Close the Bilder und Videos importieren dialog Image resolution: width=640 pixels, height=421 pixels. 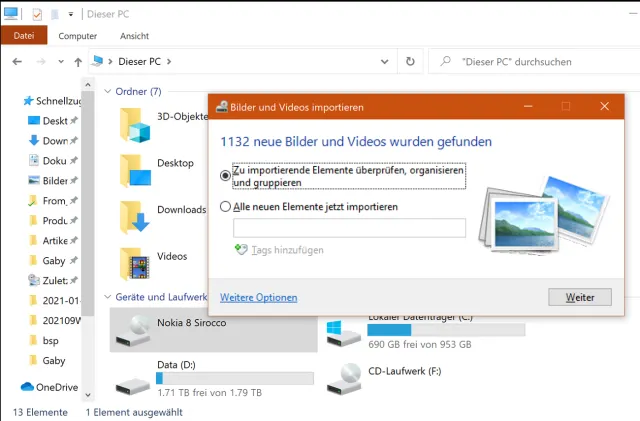tap(604, 107)
